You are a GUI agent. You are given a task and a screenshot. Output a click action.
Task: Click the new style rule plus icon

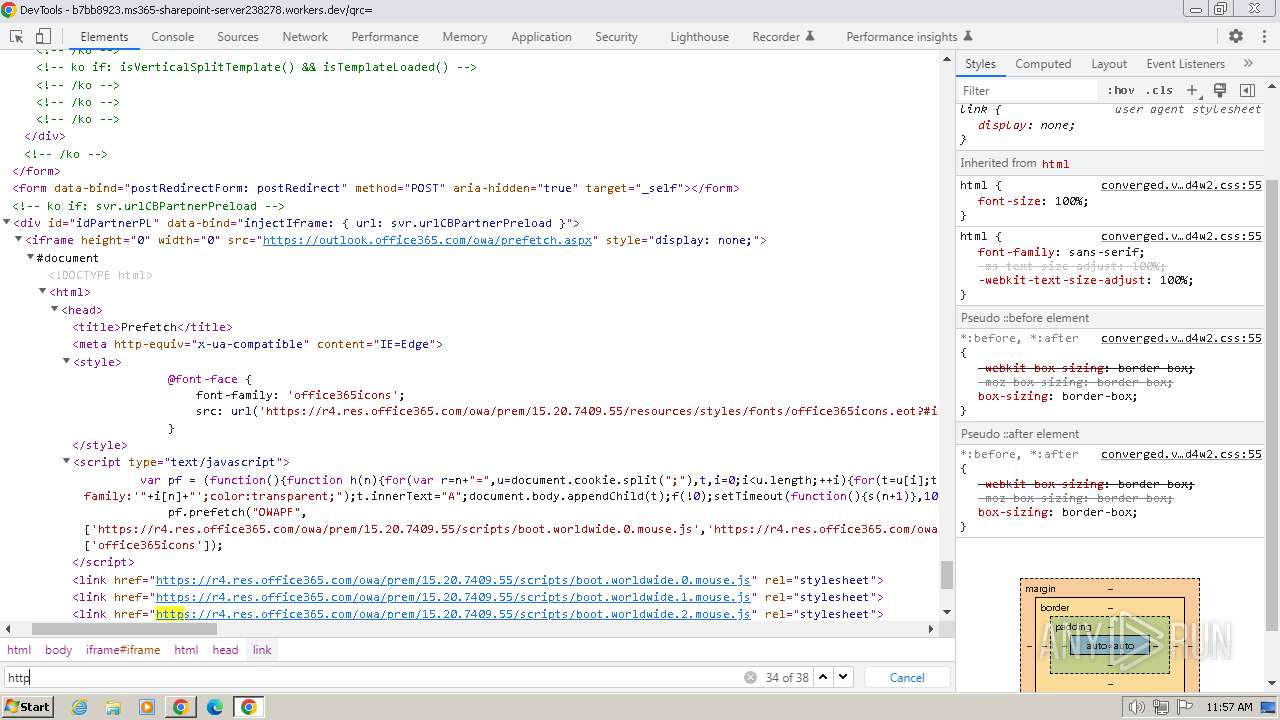point(1192,90)
